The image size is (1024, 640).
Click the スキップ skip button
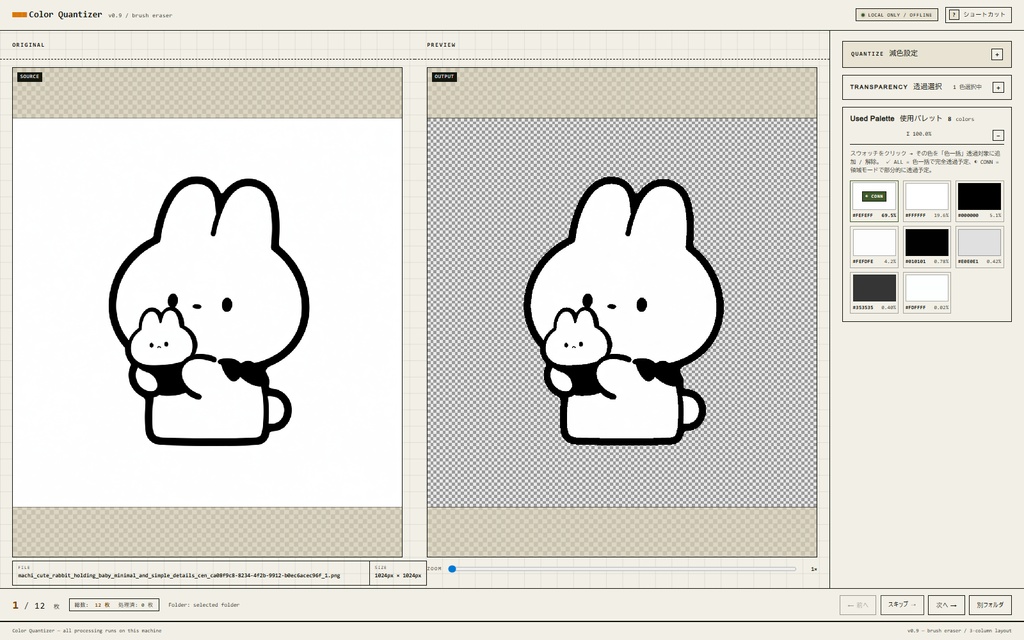(x=902, y=605)
